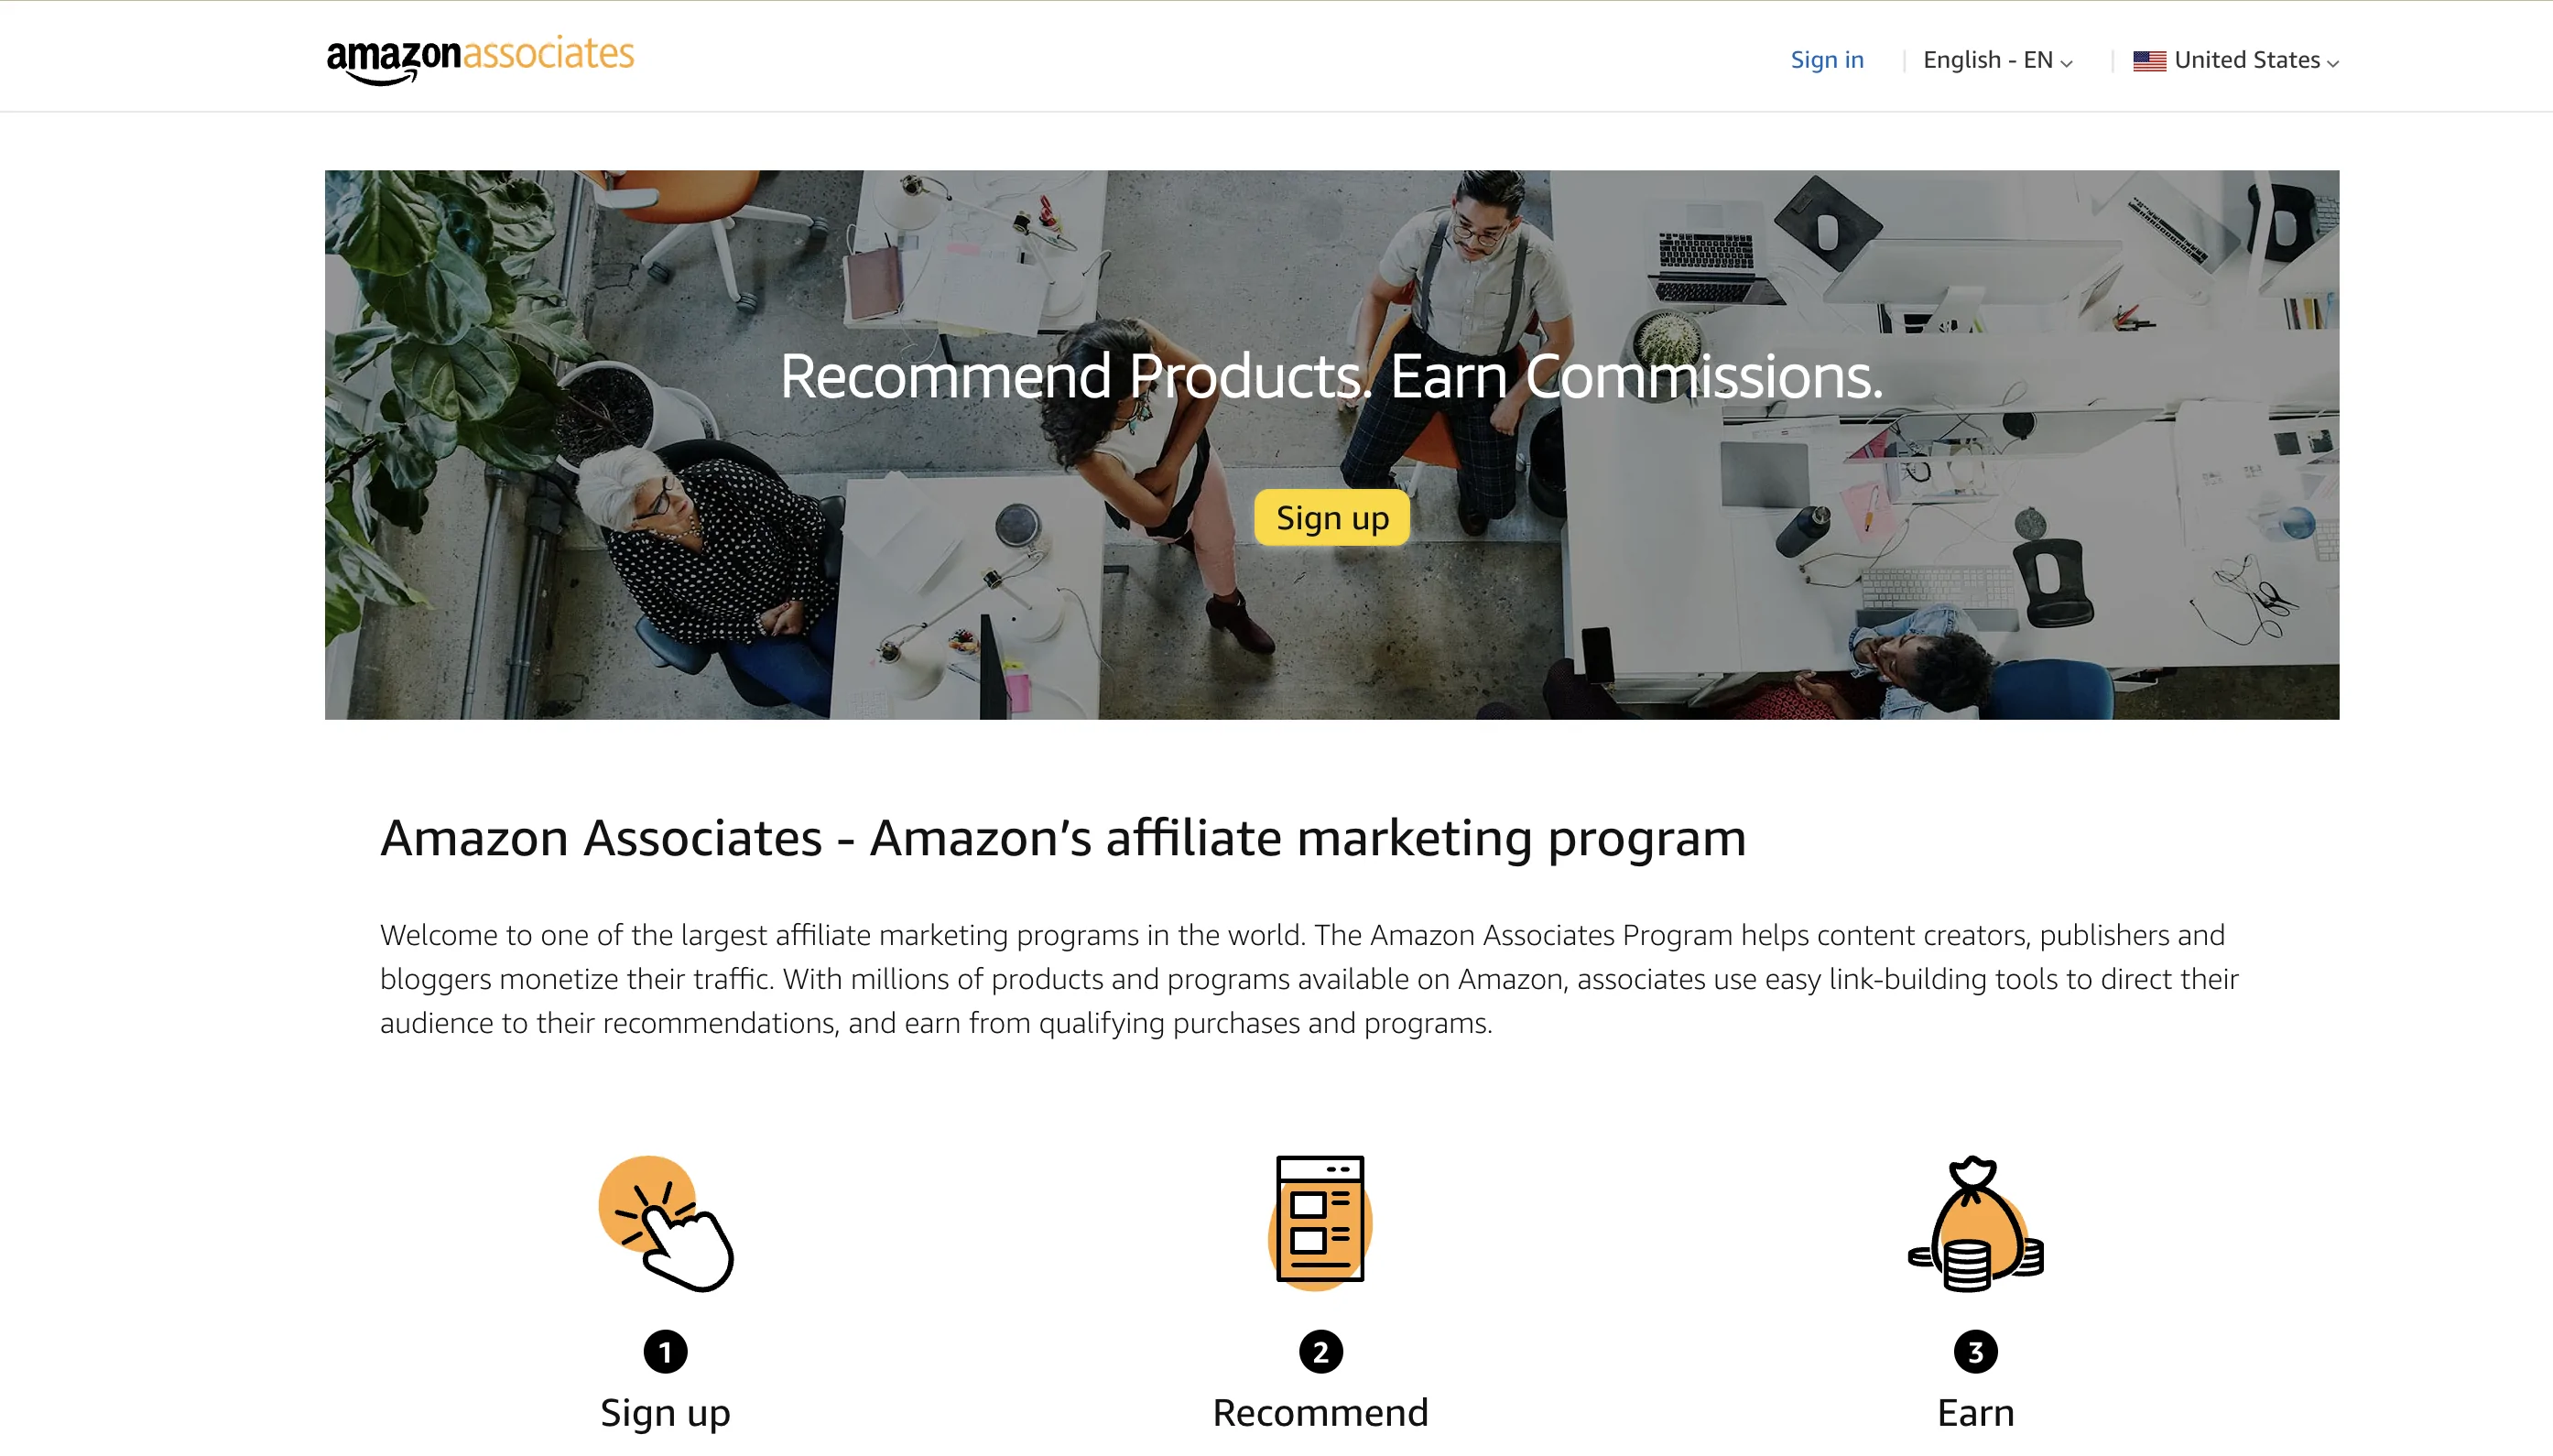Click the hero banner office image
2553x1456 pixels.
pyautogui.click(x=1332, y=444)
